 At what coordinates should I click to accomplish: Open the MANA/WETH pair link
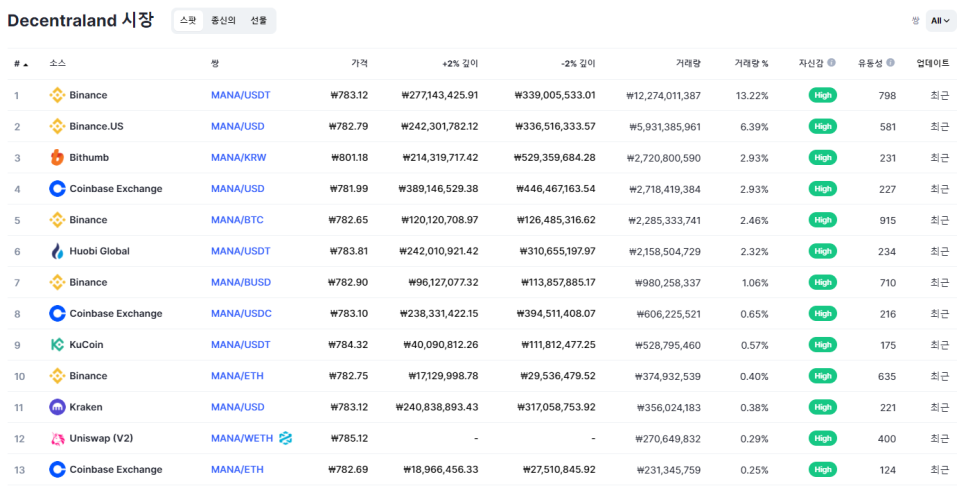242,439
